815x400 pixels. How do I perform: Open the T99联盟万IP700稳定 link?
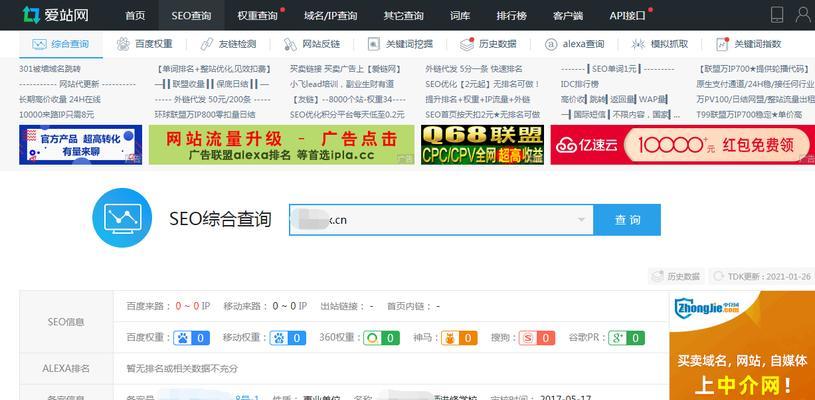pos(749,114)
